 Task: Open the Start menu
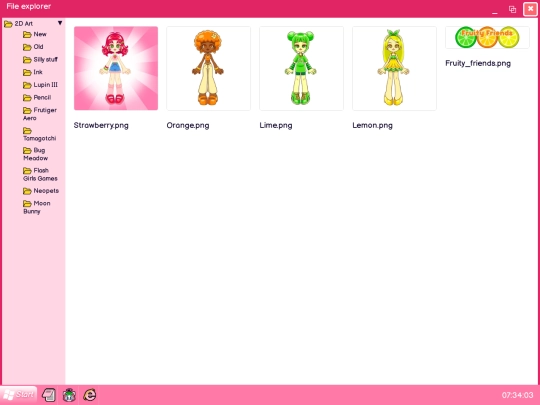coord(18,395)
